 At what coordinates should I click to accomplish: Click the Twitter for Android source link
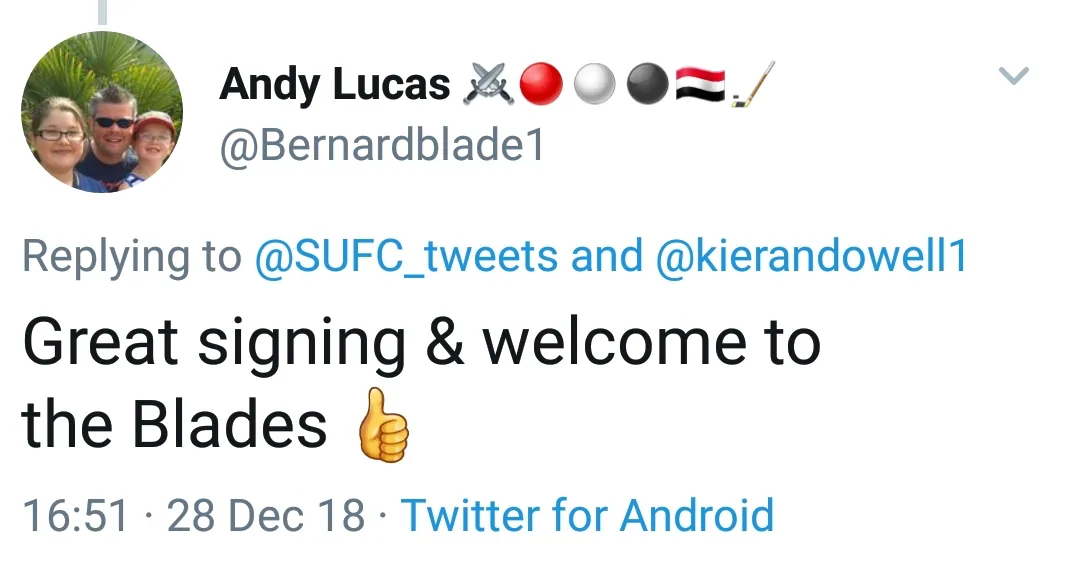click(x=587, y=516)
